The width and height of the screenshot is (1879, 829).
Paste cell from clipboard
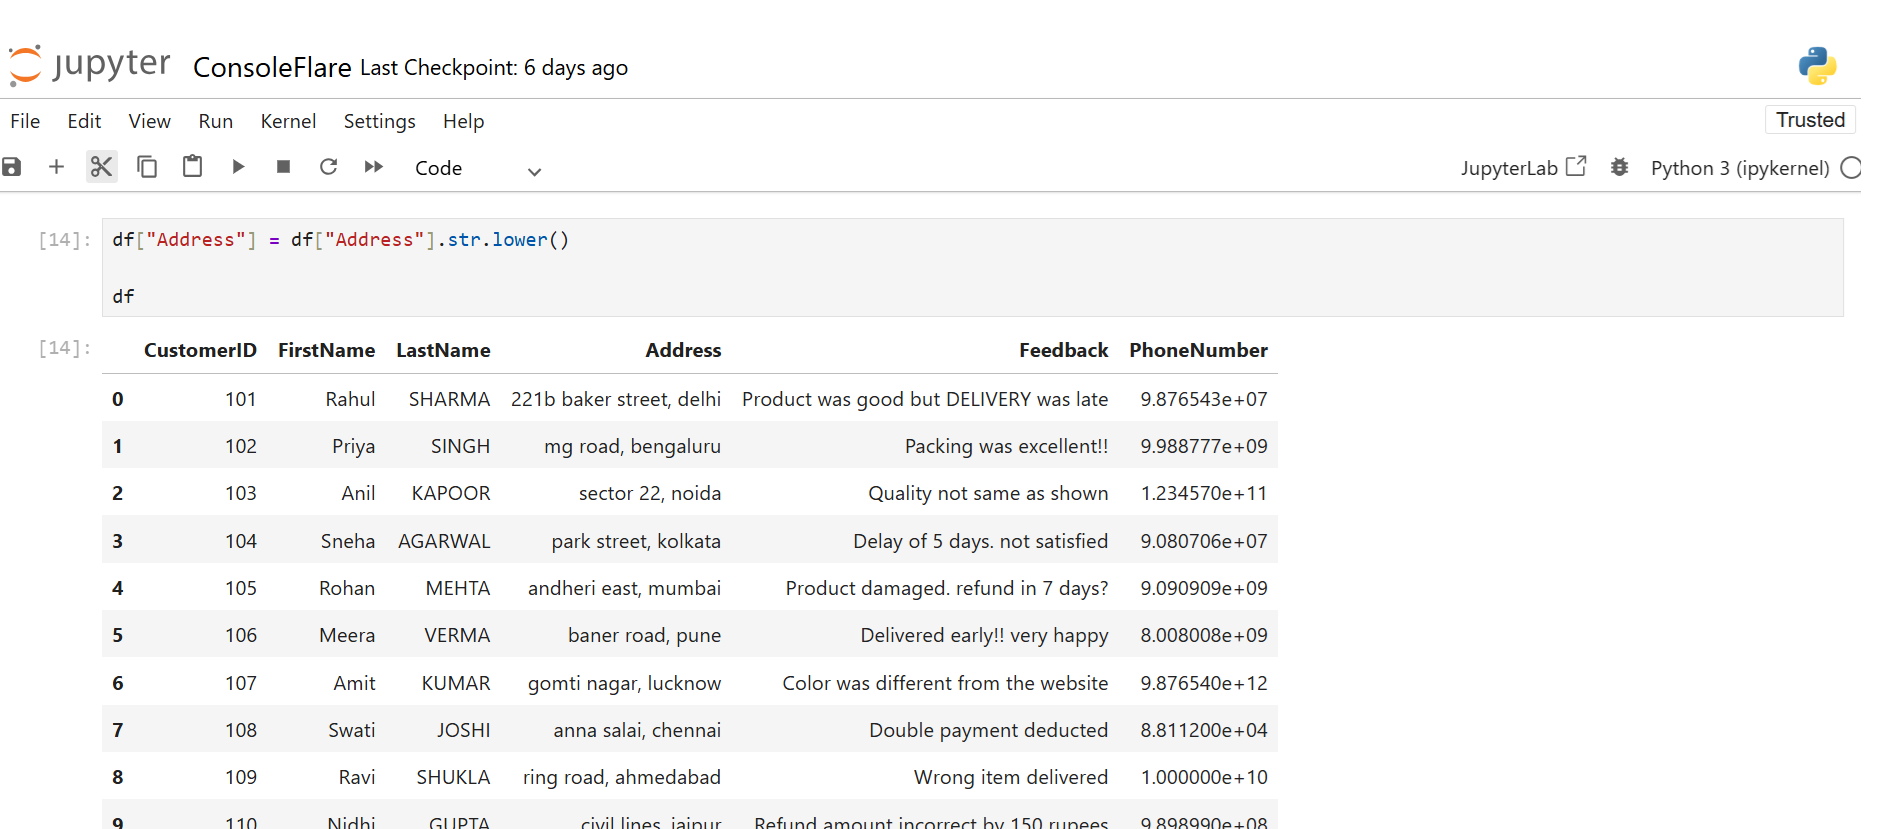192,167
